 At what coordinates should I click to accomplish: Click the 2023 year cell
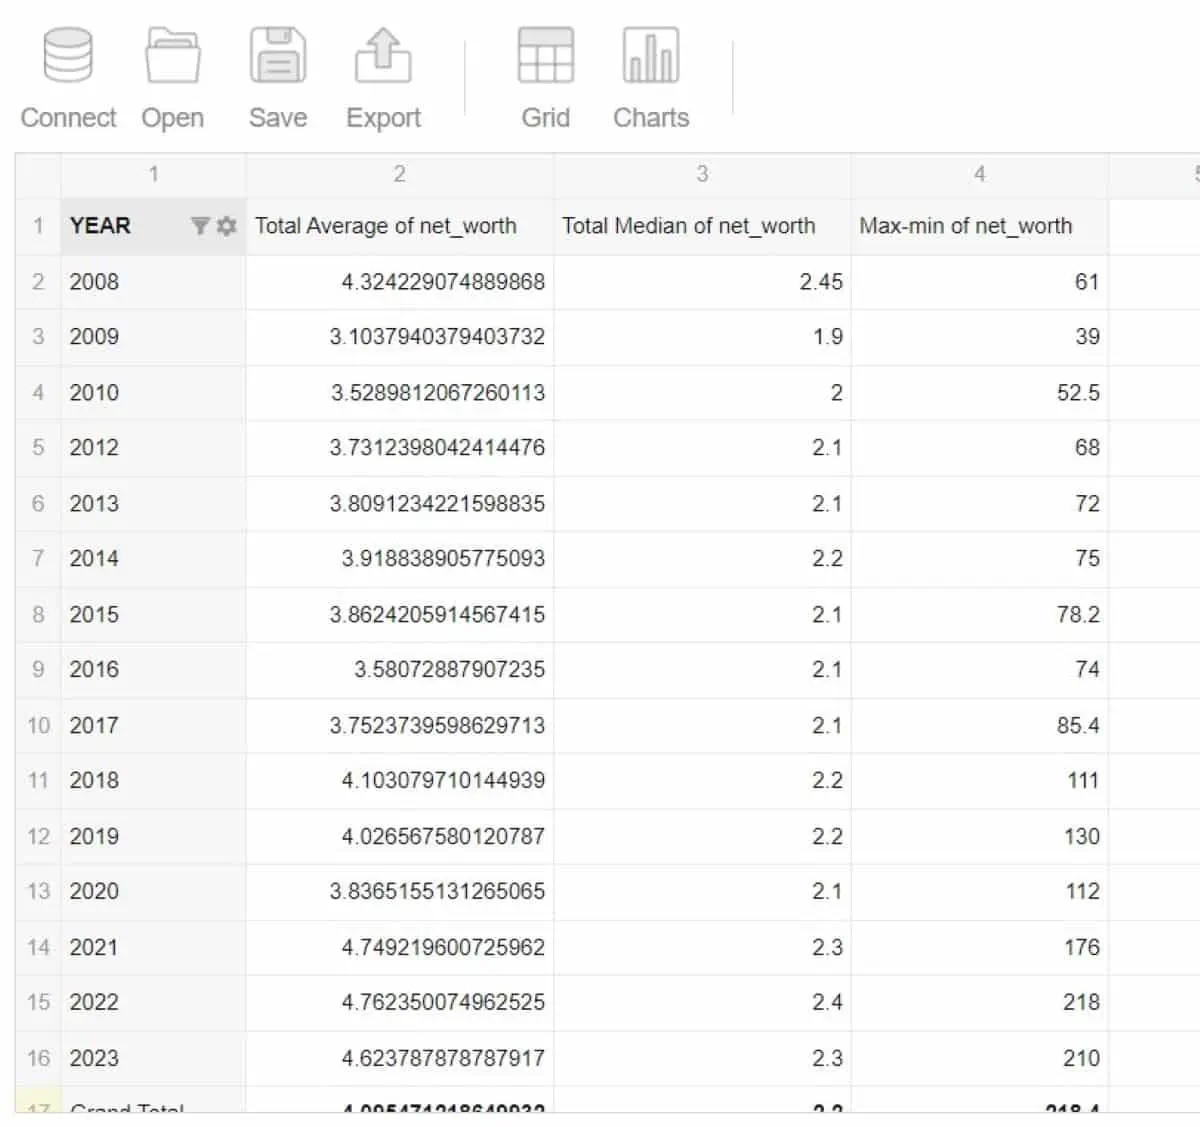[93, 1058]
